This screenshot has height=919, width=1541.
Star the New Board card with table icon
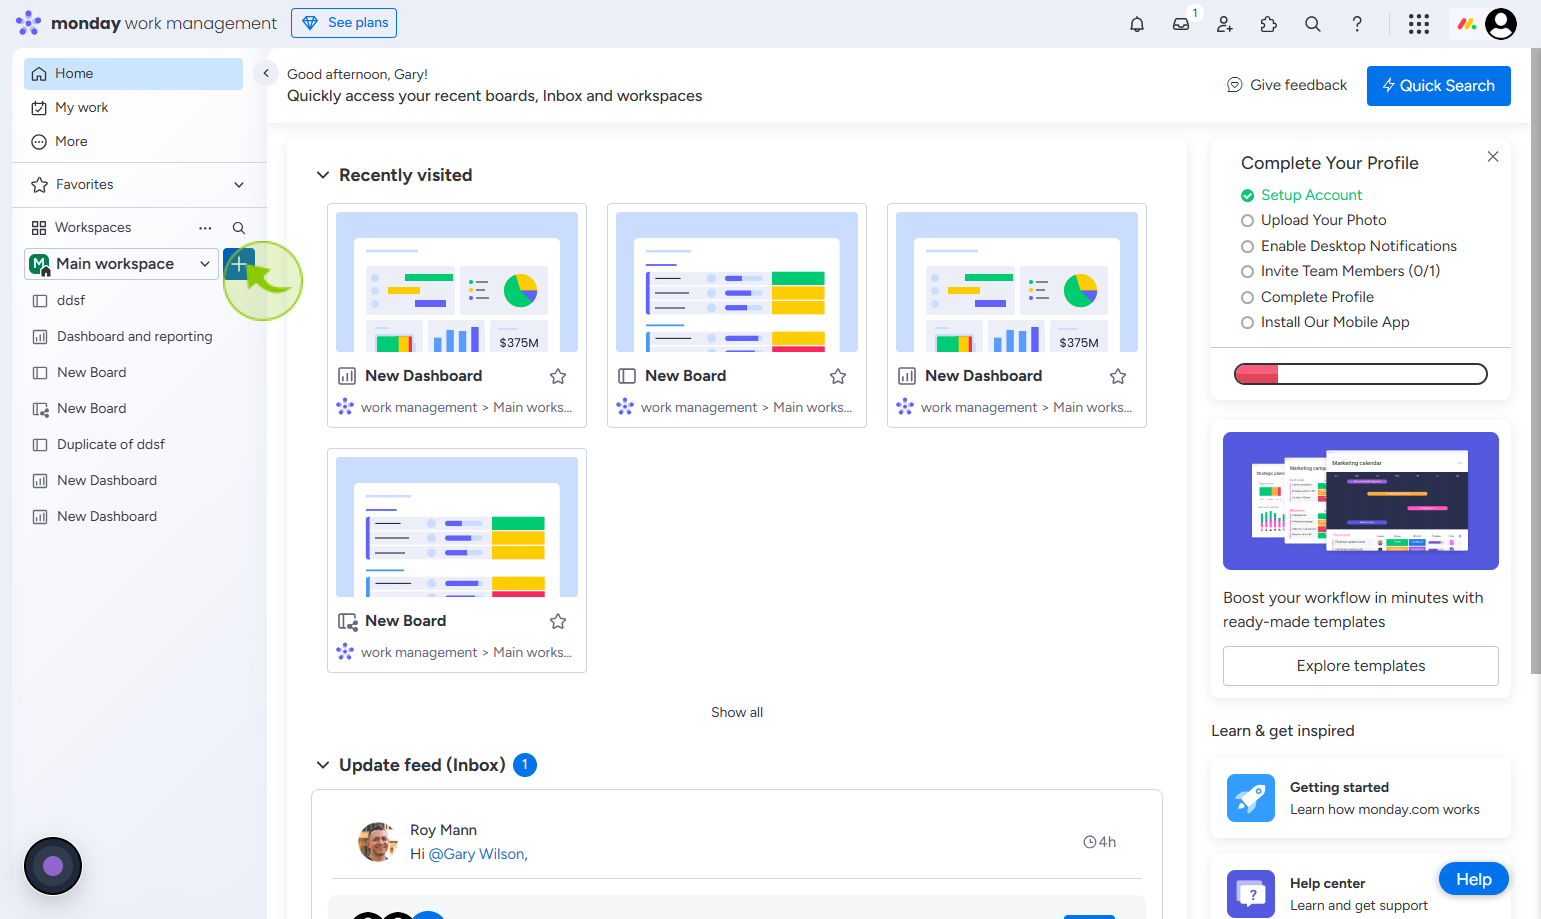click(x=838, y=376)
